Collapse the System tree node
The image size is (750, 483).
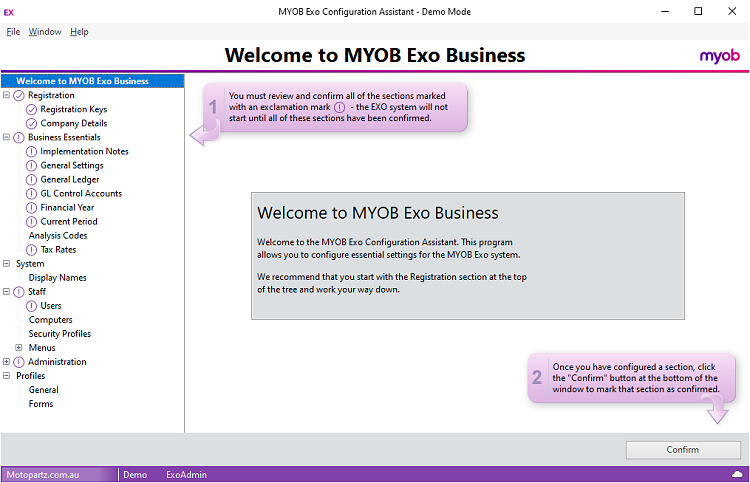point(6,263)
